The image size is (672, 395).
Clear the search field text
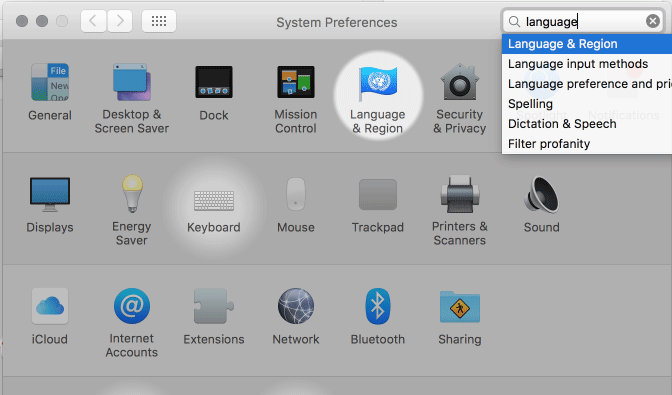[x=653, y=21]
